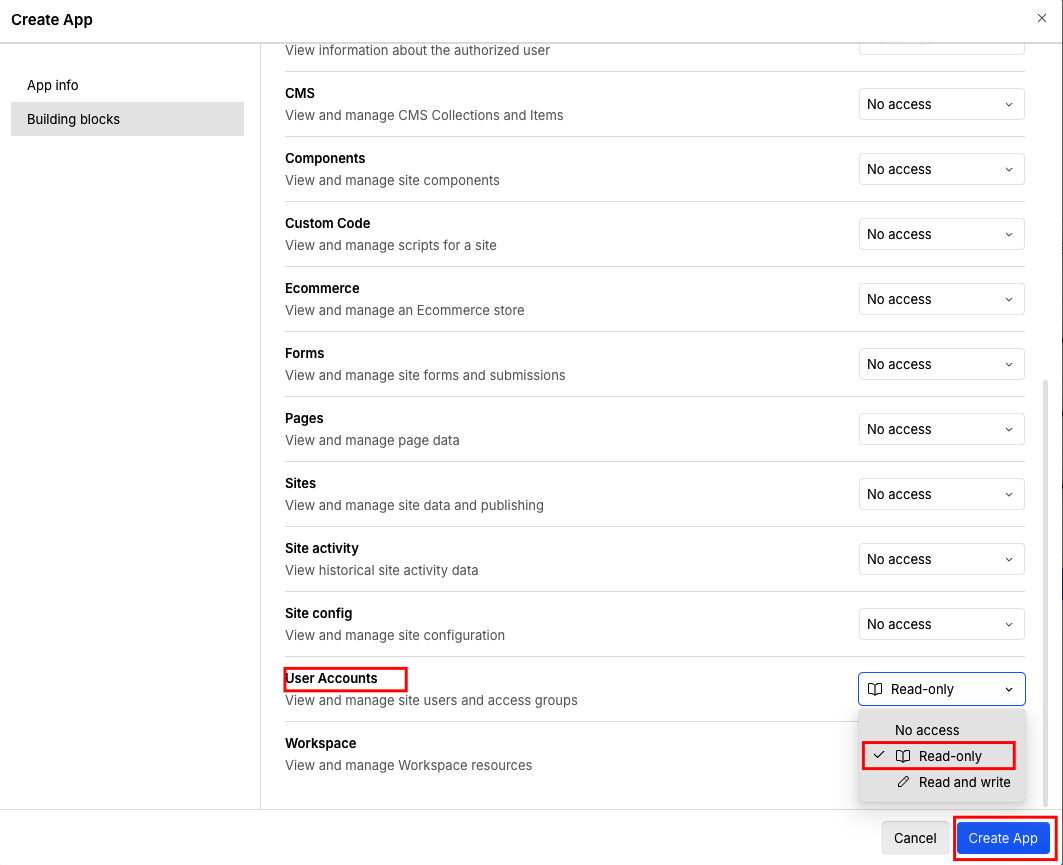Click the Create App button
Image resolution: width=1063 pixels, height=865 pixels.
(1004, 838)
